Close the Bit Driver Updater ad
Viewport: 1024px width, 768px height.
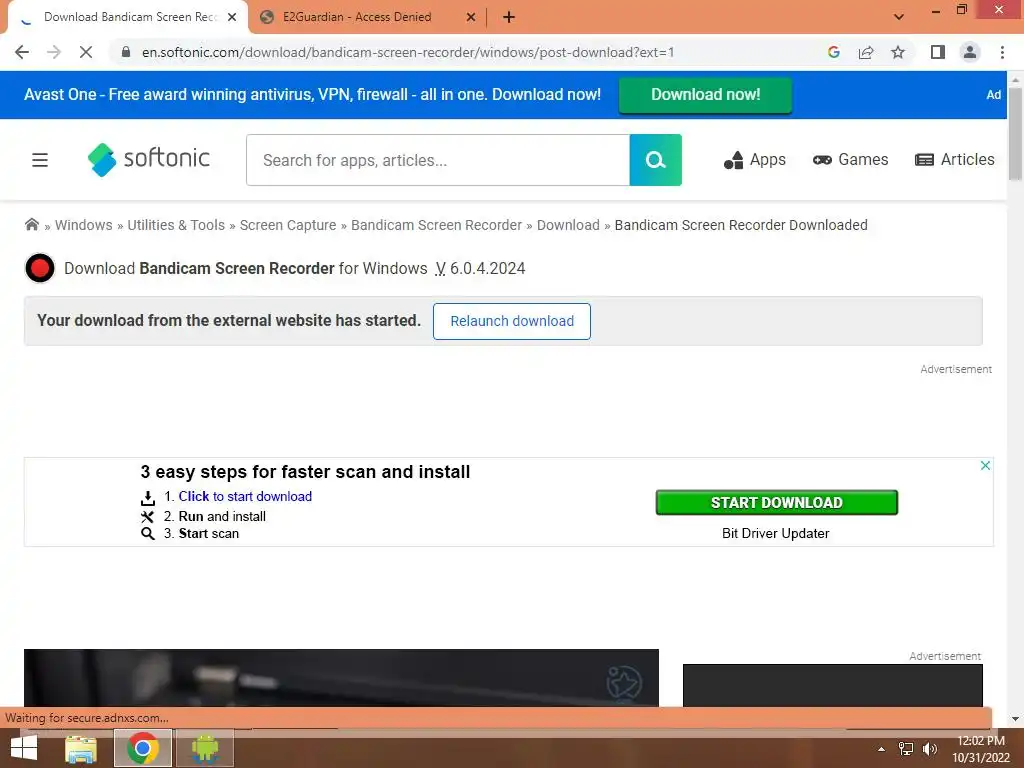pos(985,466)
